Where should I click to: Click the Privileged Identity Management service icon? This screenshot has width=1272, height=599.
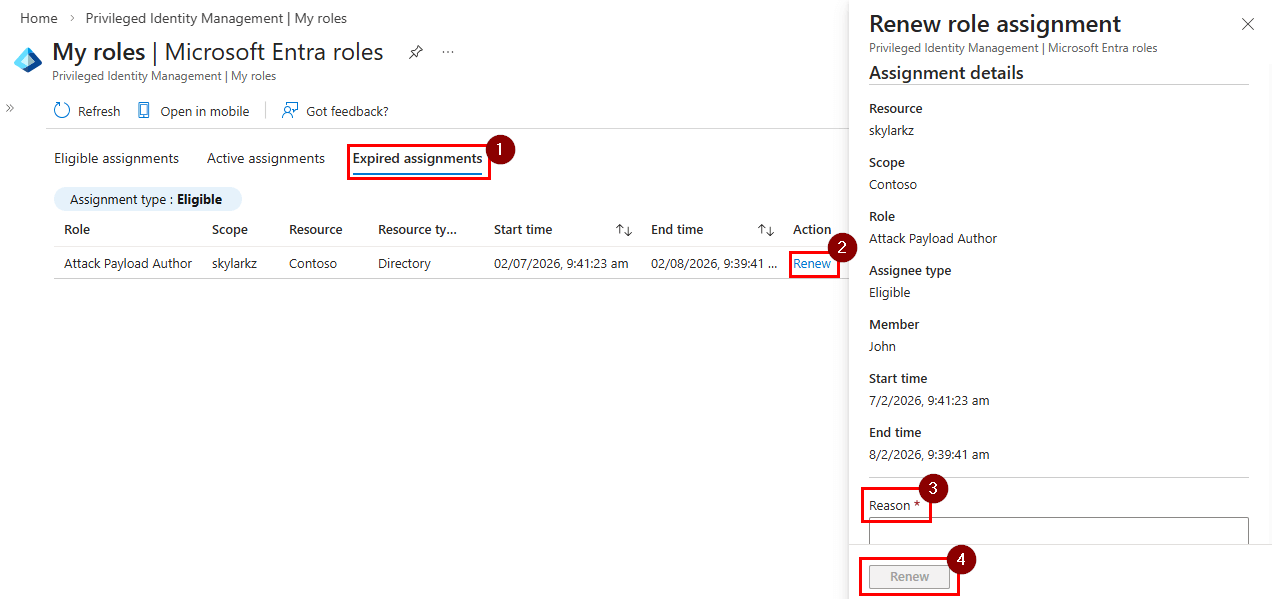coord(27,60)
